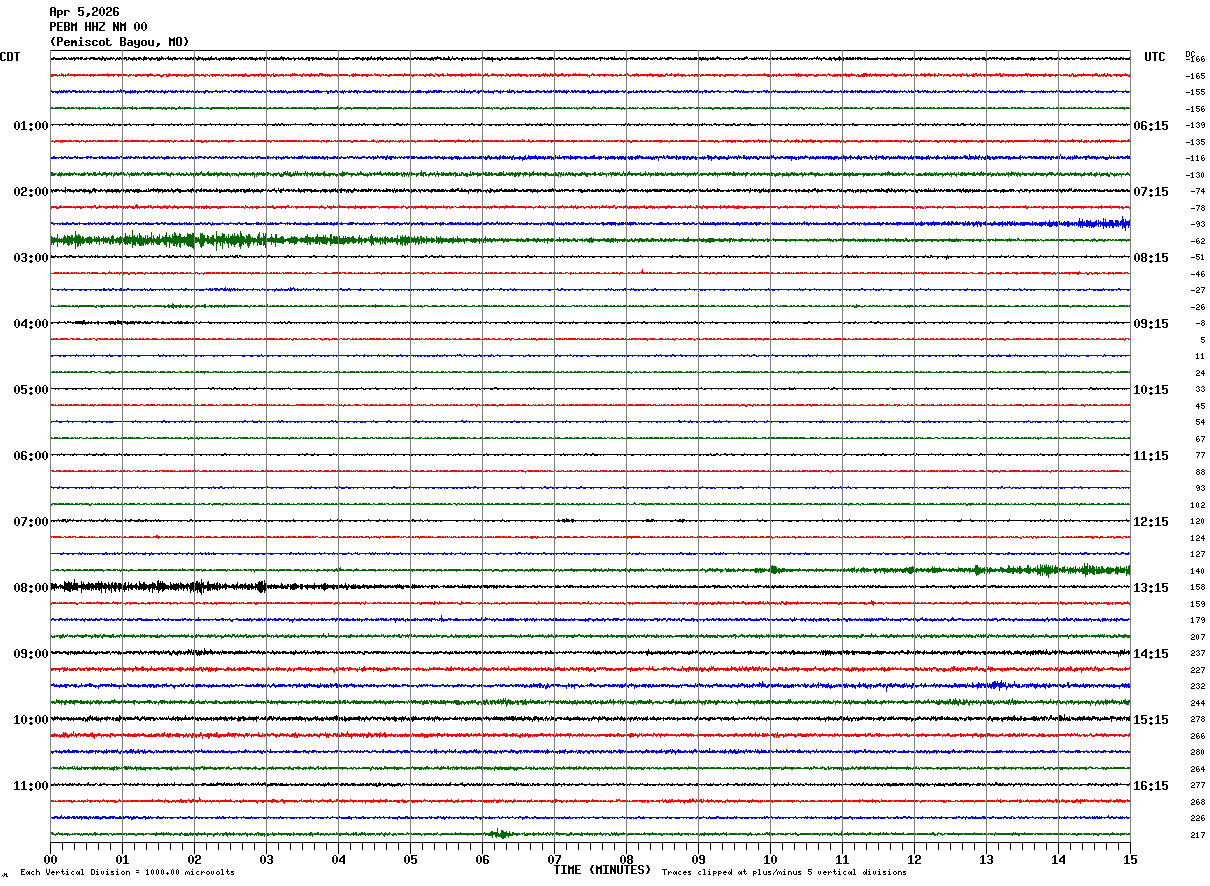1210x886 pixels.
Task: Click the UTC timezone label
Action: click(1155, 57)
